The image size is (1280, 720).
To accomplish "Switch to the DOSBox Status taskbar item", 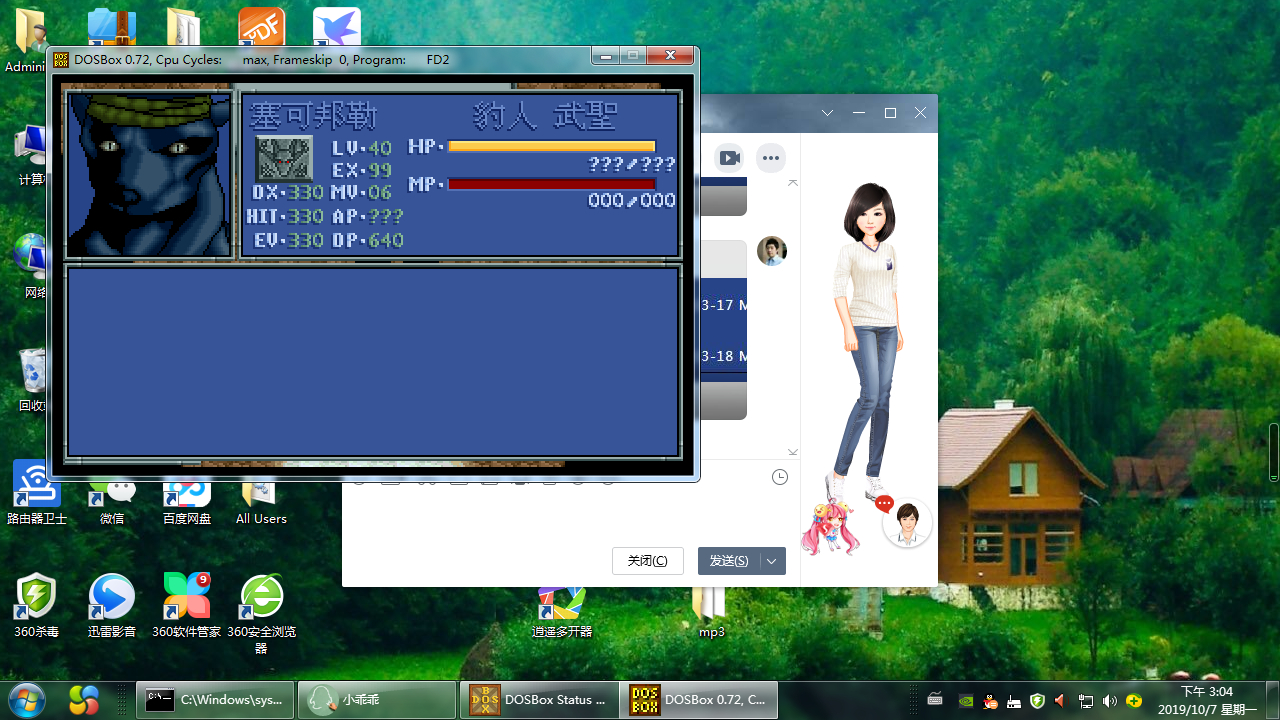I will [x=539, y=700].
